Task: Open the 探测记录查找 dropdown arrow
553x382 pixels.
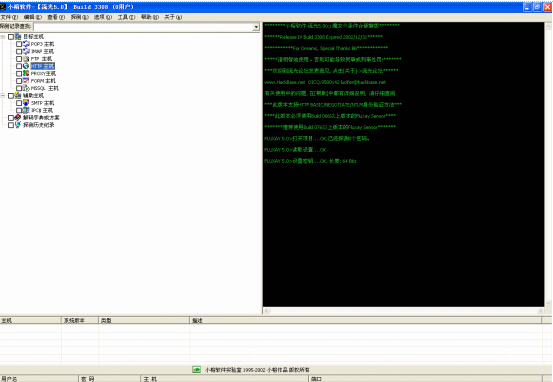Action: [256, 27]
